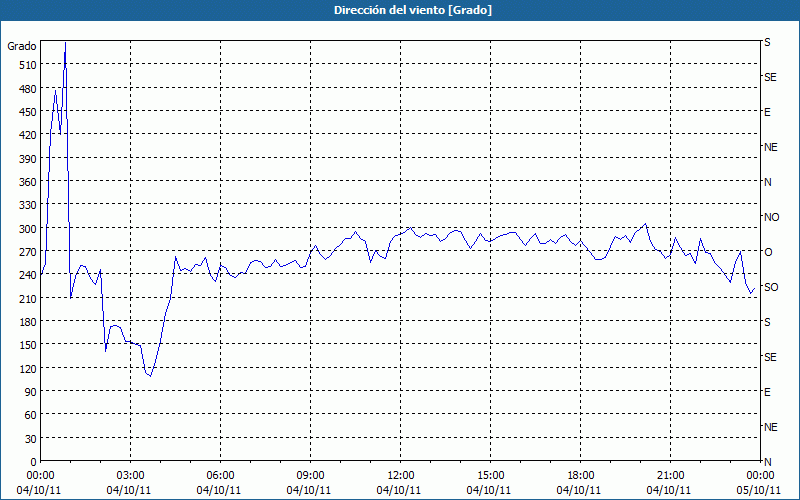Click the 21:00 time axis label
The height and width of the screenshot is (500, 800).
coord(670,476)
